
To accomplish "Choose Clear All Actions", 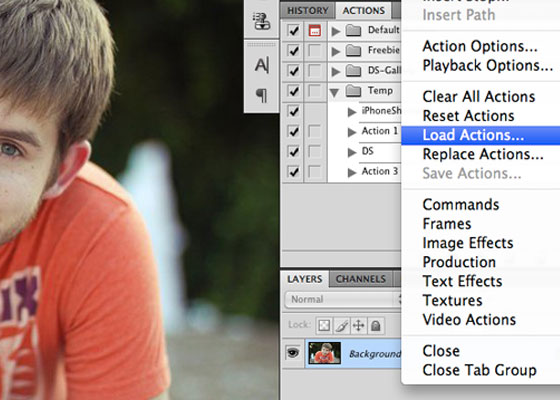I will (479, 97).
